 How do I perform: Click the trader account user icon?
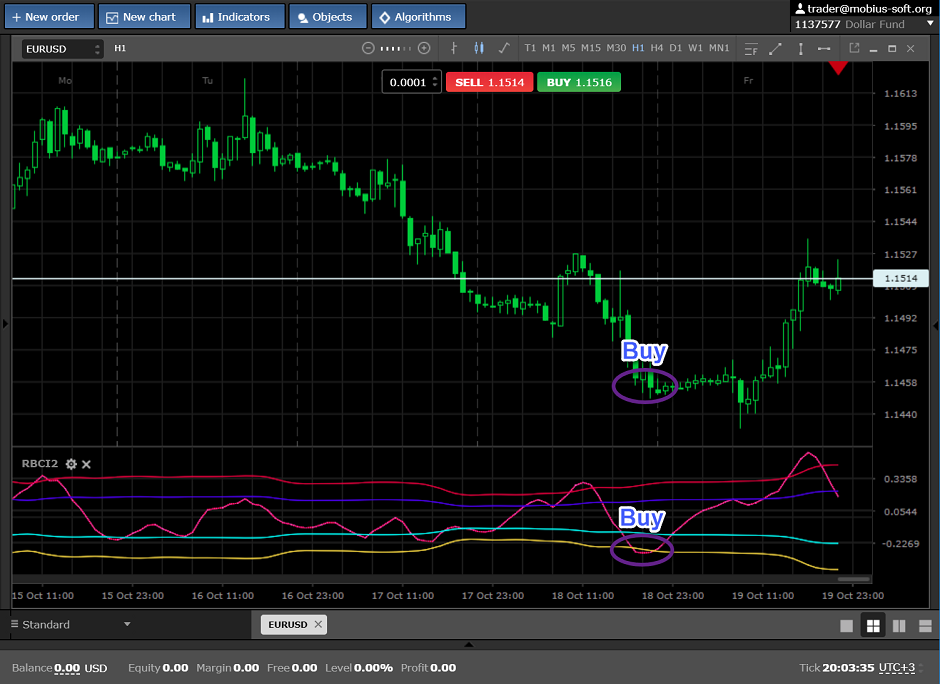coord(800,8)
